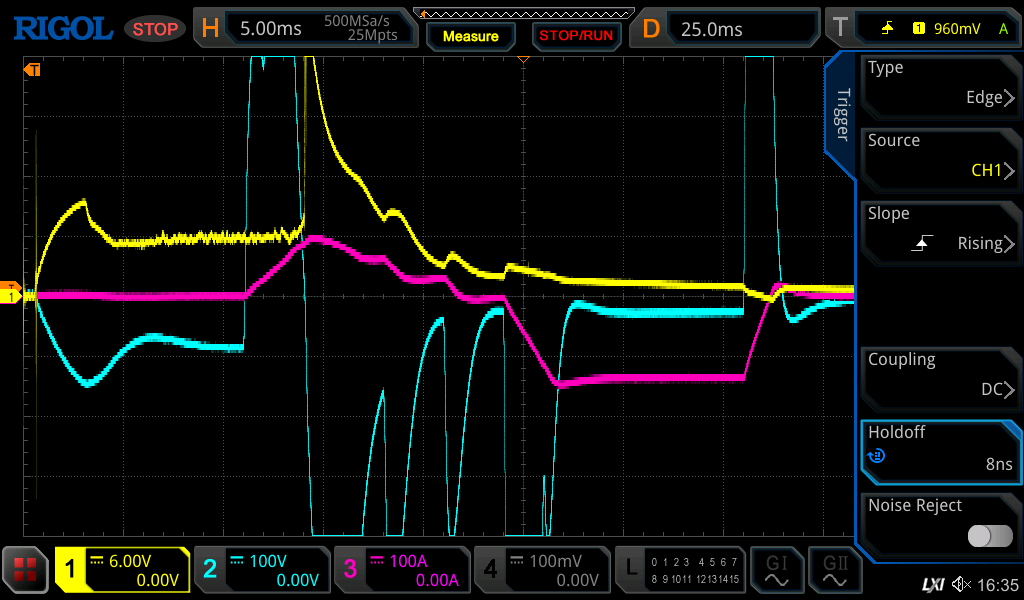Image resolution: width=1024 pixels, height=600 pixels.
Task: Click the GII waveform generator icon
Action: [x=835, y=570]
